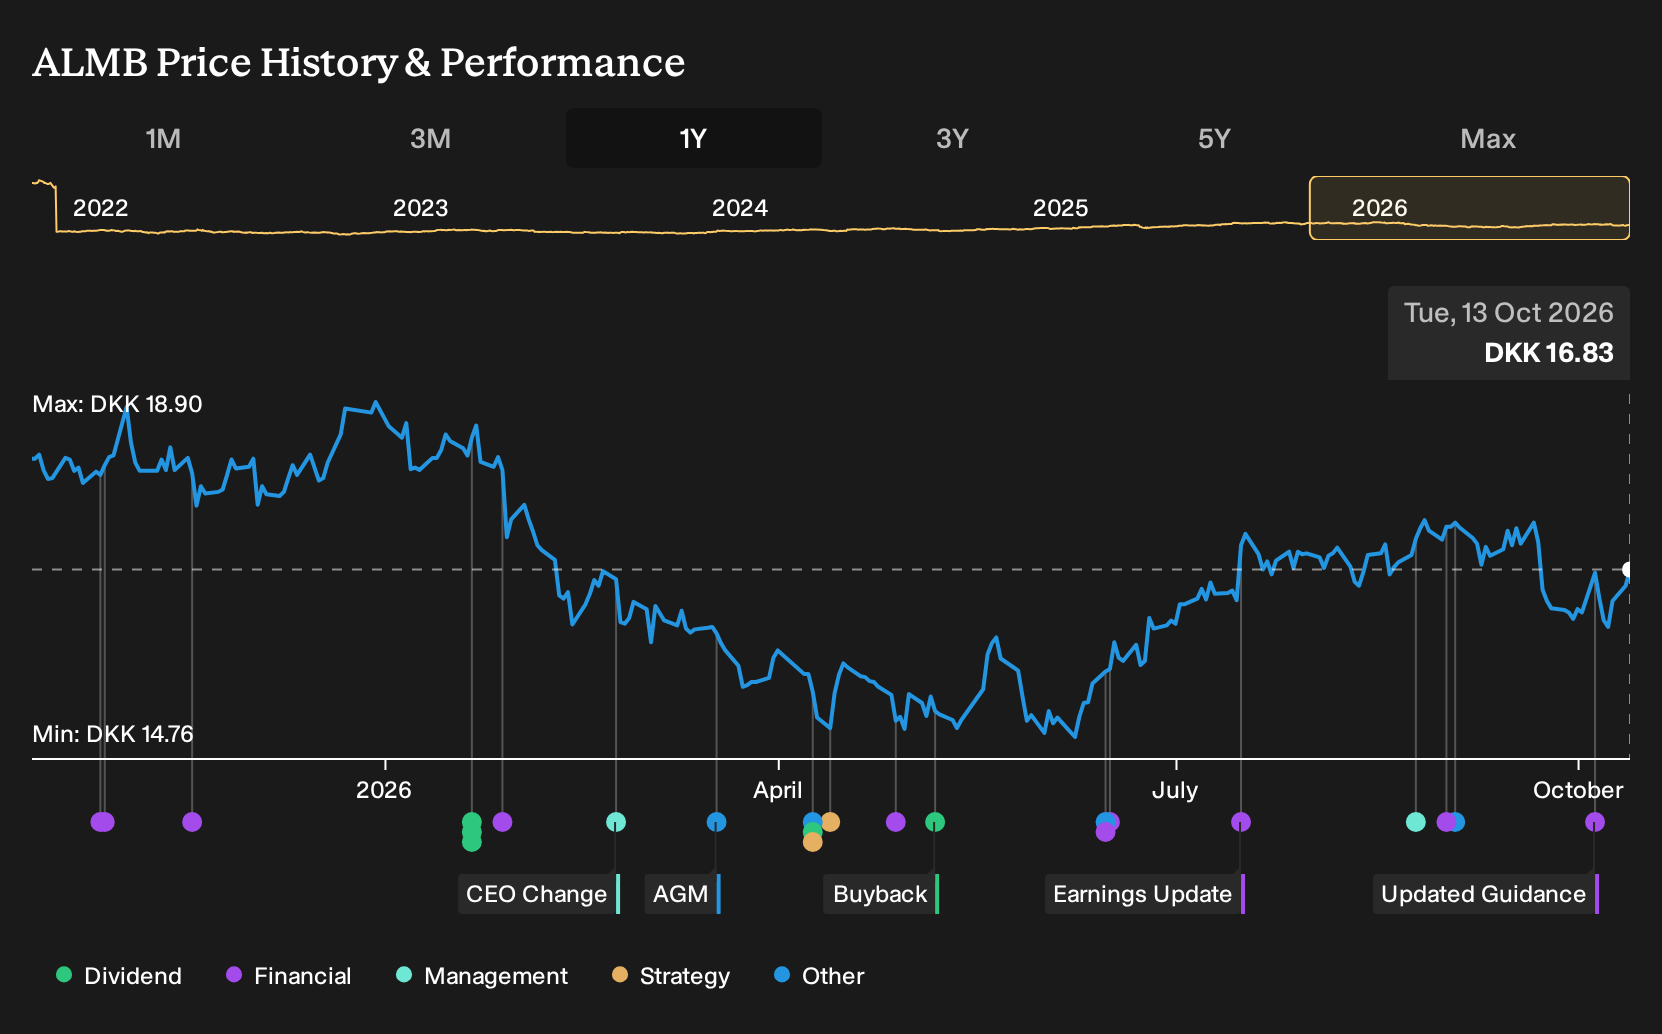Click the purple Financial dot above Earnings Update

pos(1241,822)
